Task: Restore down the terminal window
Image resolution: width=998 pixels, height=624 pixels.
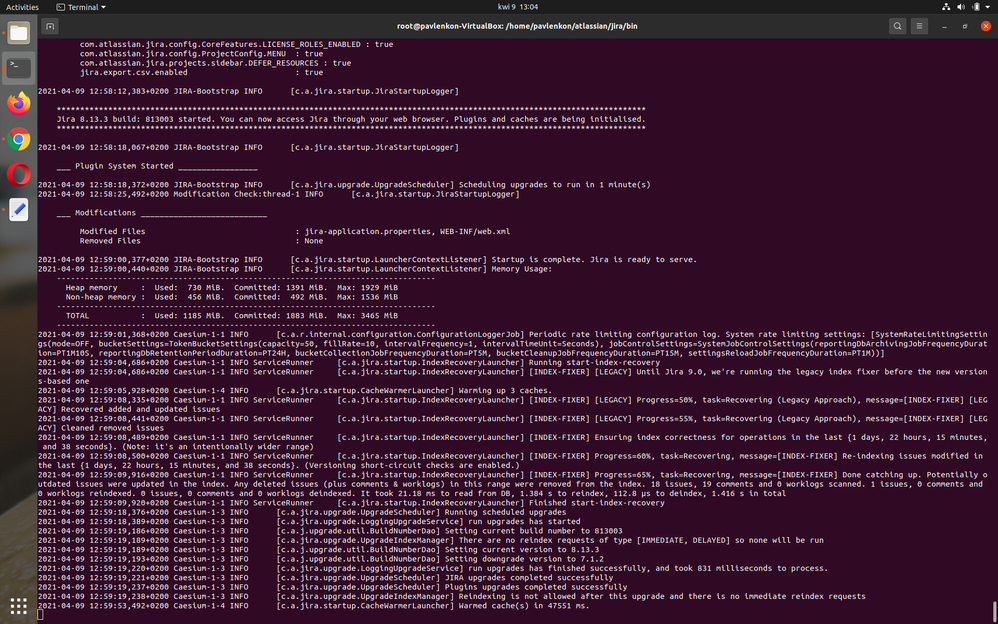Action: (x=966, y=26)
